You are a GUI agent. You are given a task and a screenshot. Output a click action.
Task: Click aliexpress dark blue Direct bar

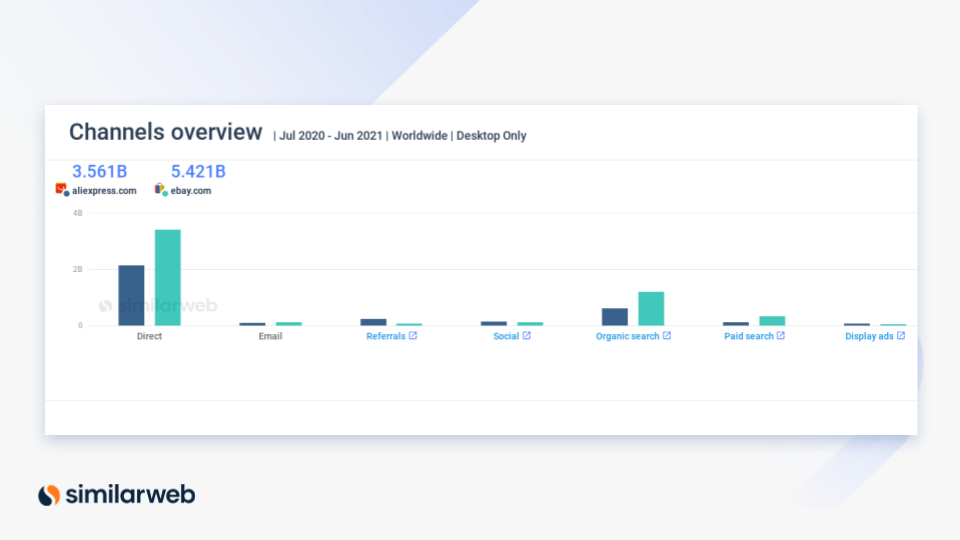click(131, 295)
